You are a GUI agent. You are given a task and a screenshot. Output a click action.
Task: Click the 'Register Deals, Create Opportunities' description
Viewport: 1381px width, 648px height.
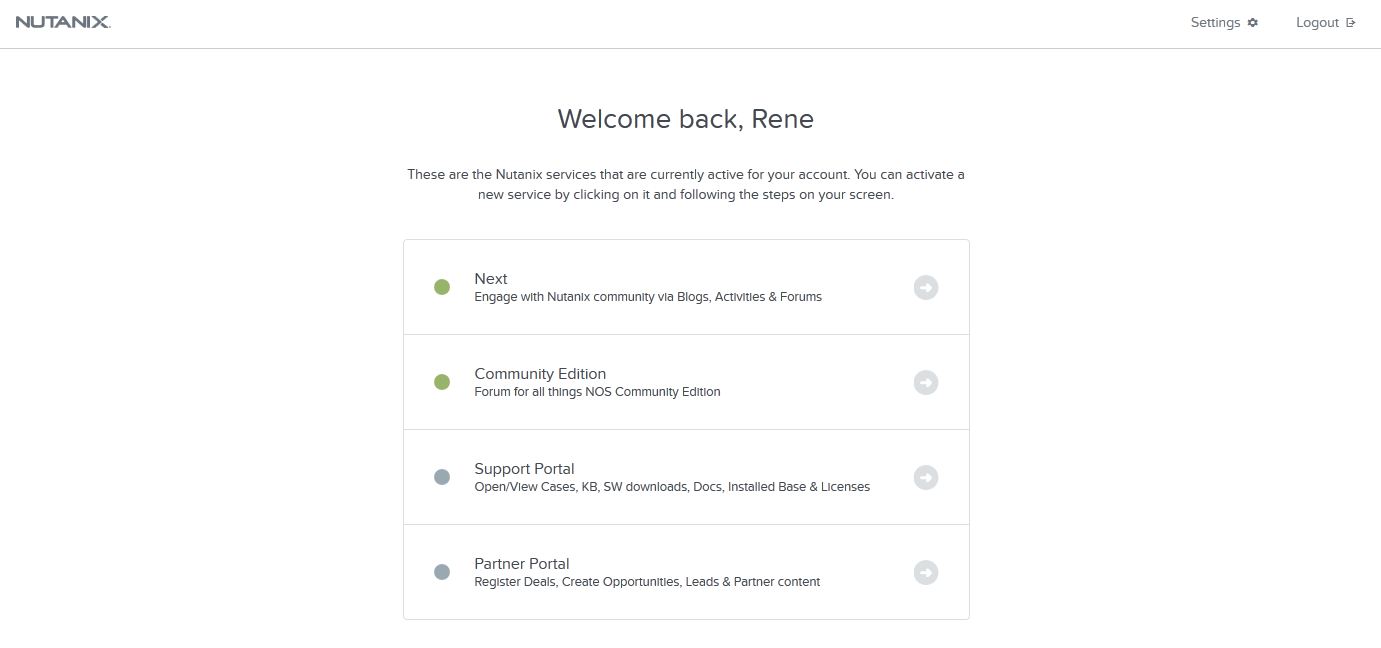[x=647, y=582]
